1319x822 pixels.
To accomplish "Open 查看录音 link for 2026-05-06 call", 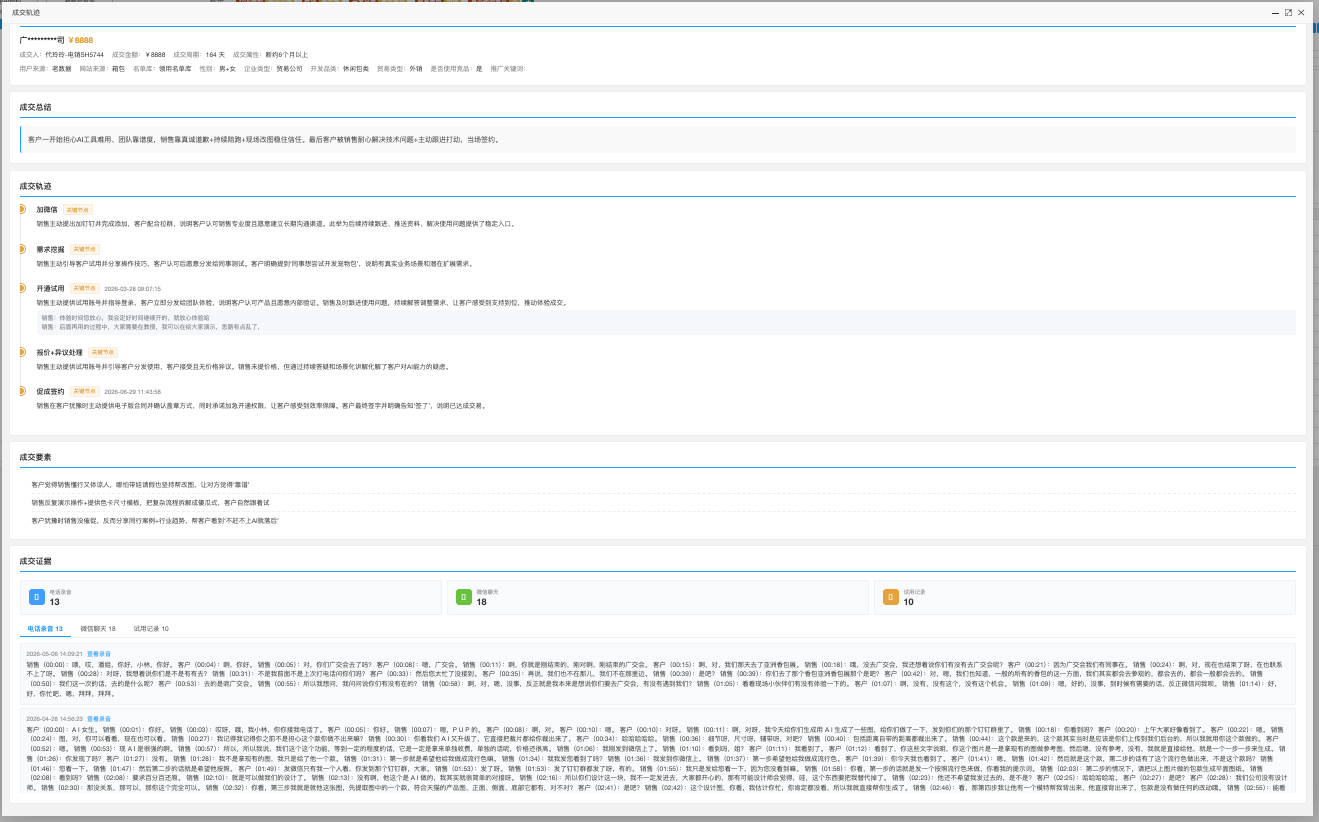I will [98, 653].
